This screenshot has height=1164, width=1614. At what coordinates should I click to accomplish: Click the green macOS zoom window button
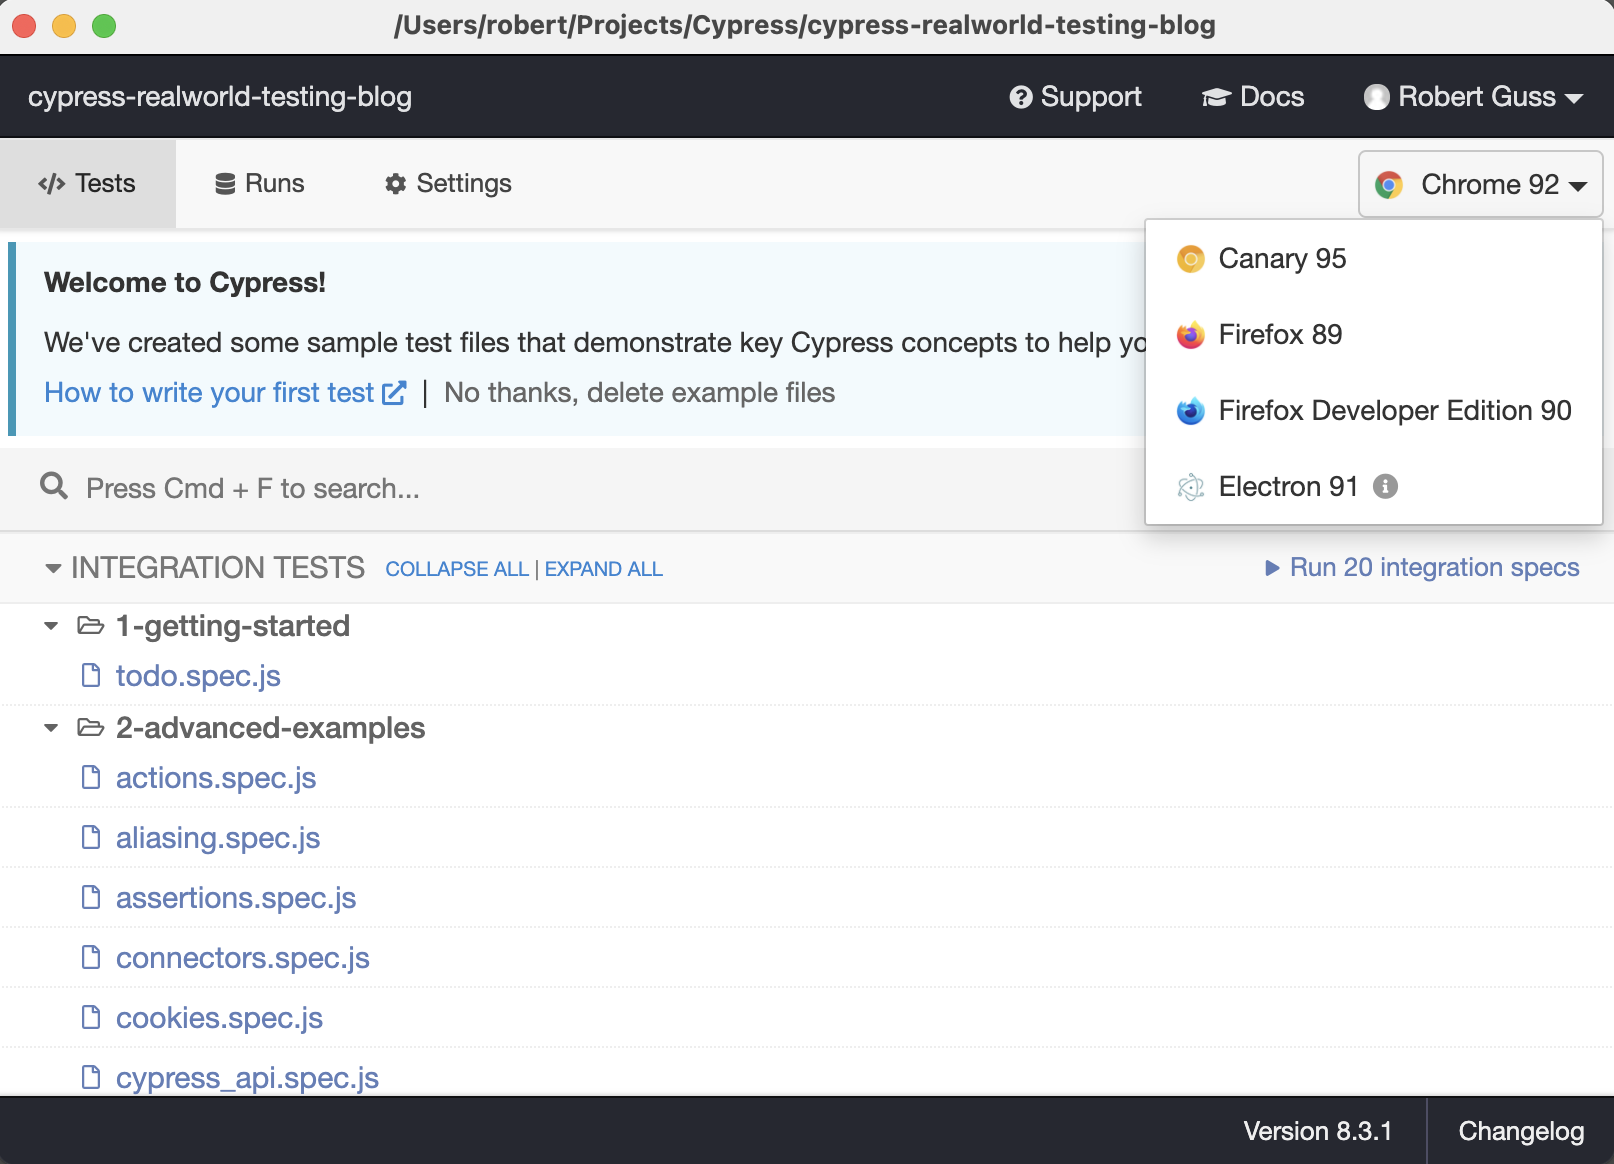point(104,25)
